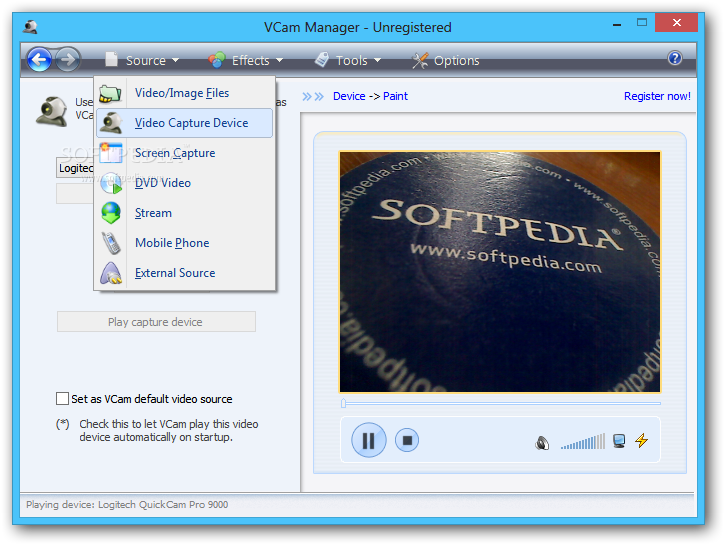This screenshot has width=725, height=545.
Task: Select Stream from the Source menu
Action: click(x=184, y=213)
